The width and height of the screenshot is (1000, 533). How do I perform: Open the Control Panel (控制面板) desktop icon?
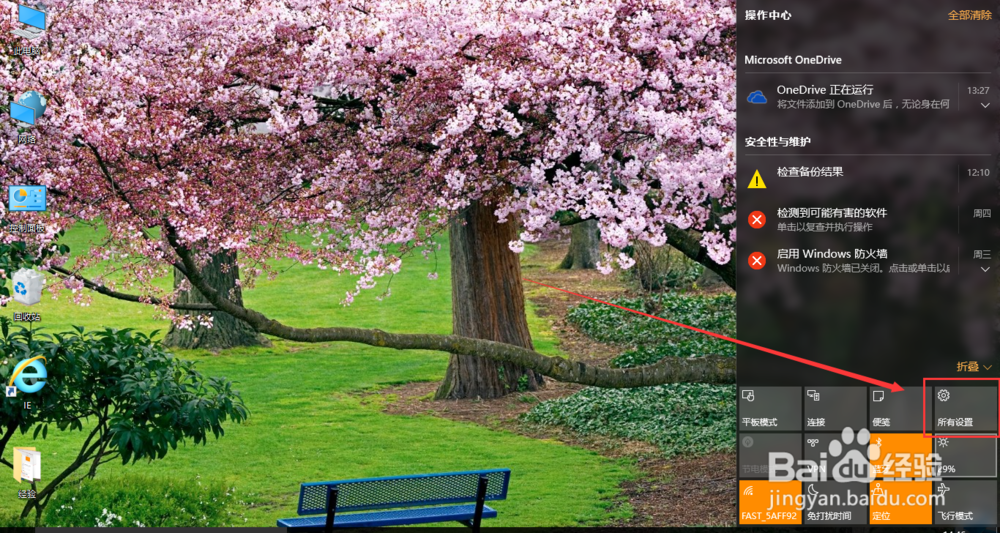click(27, 209)
